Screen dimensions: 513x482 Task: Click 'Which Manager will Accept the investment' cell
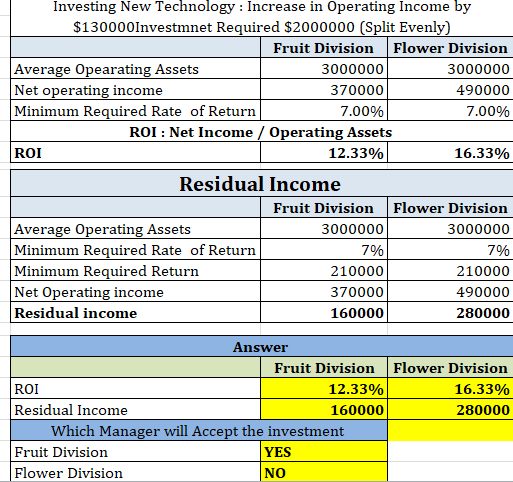point(199,431)
